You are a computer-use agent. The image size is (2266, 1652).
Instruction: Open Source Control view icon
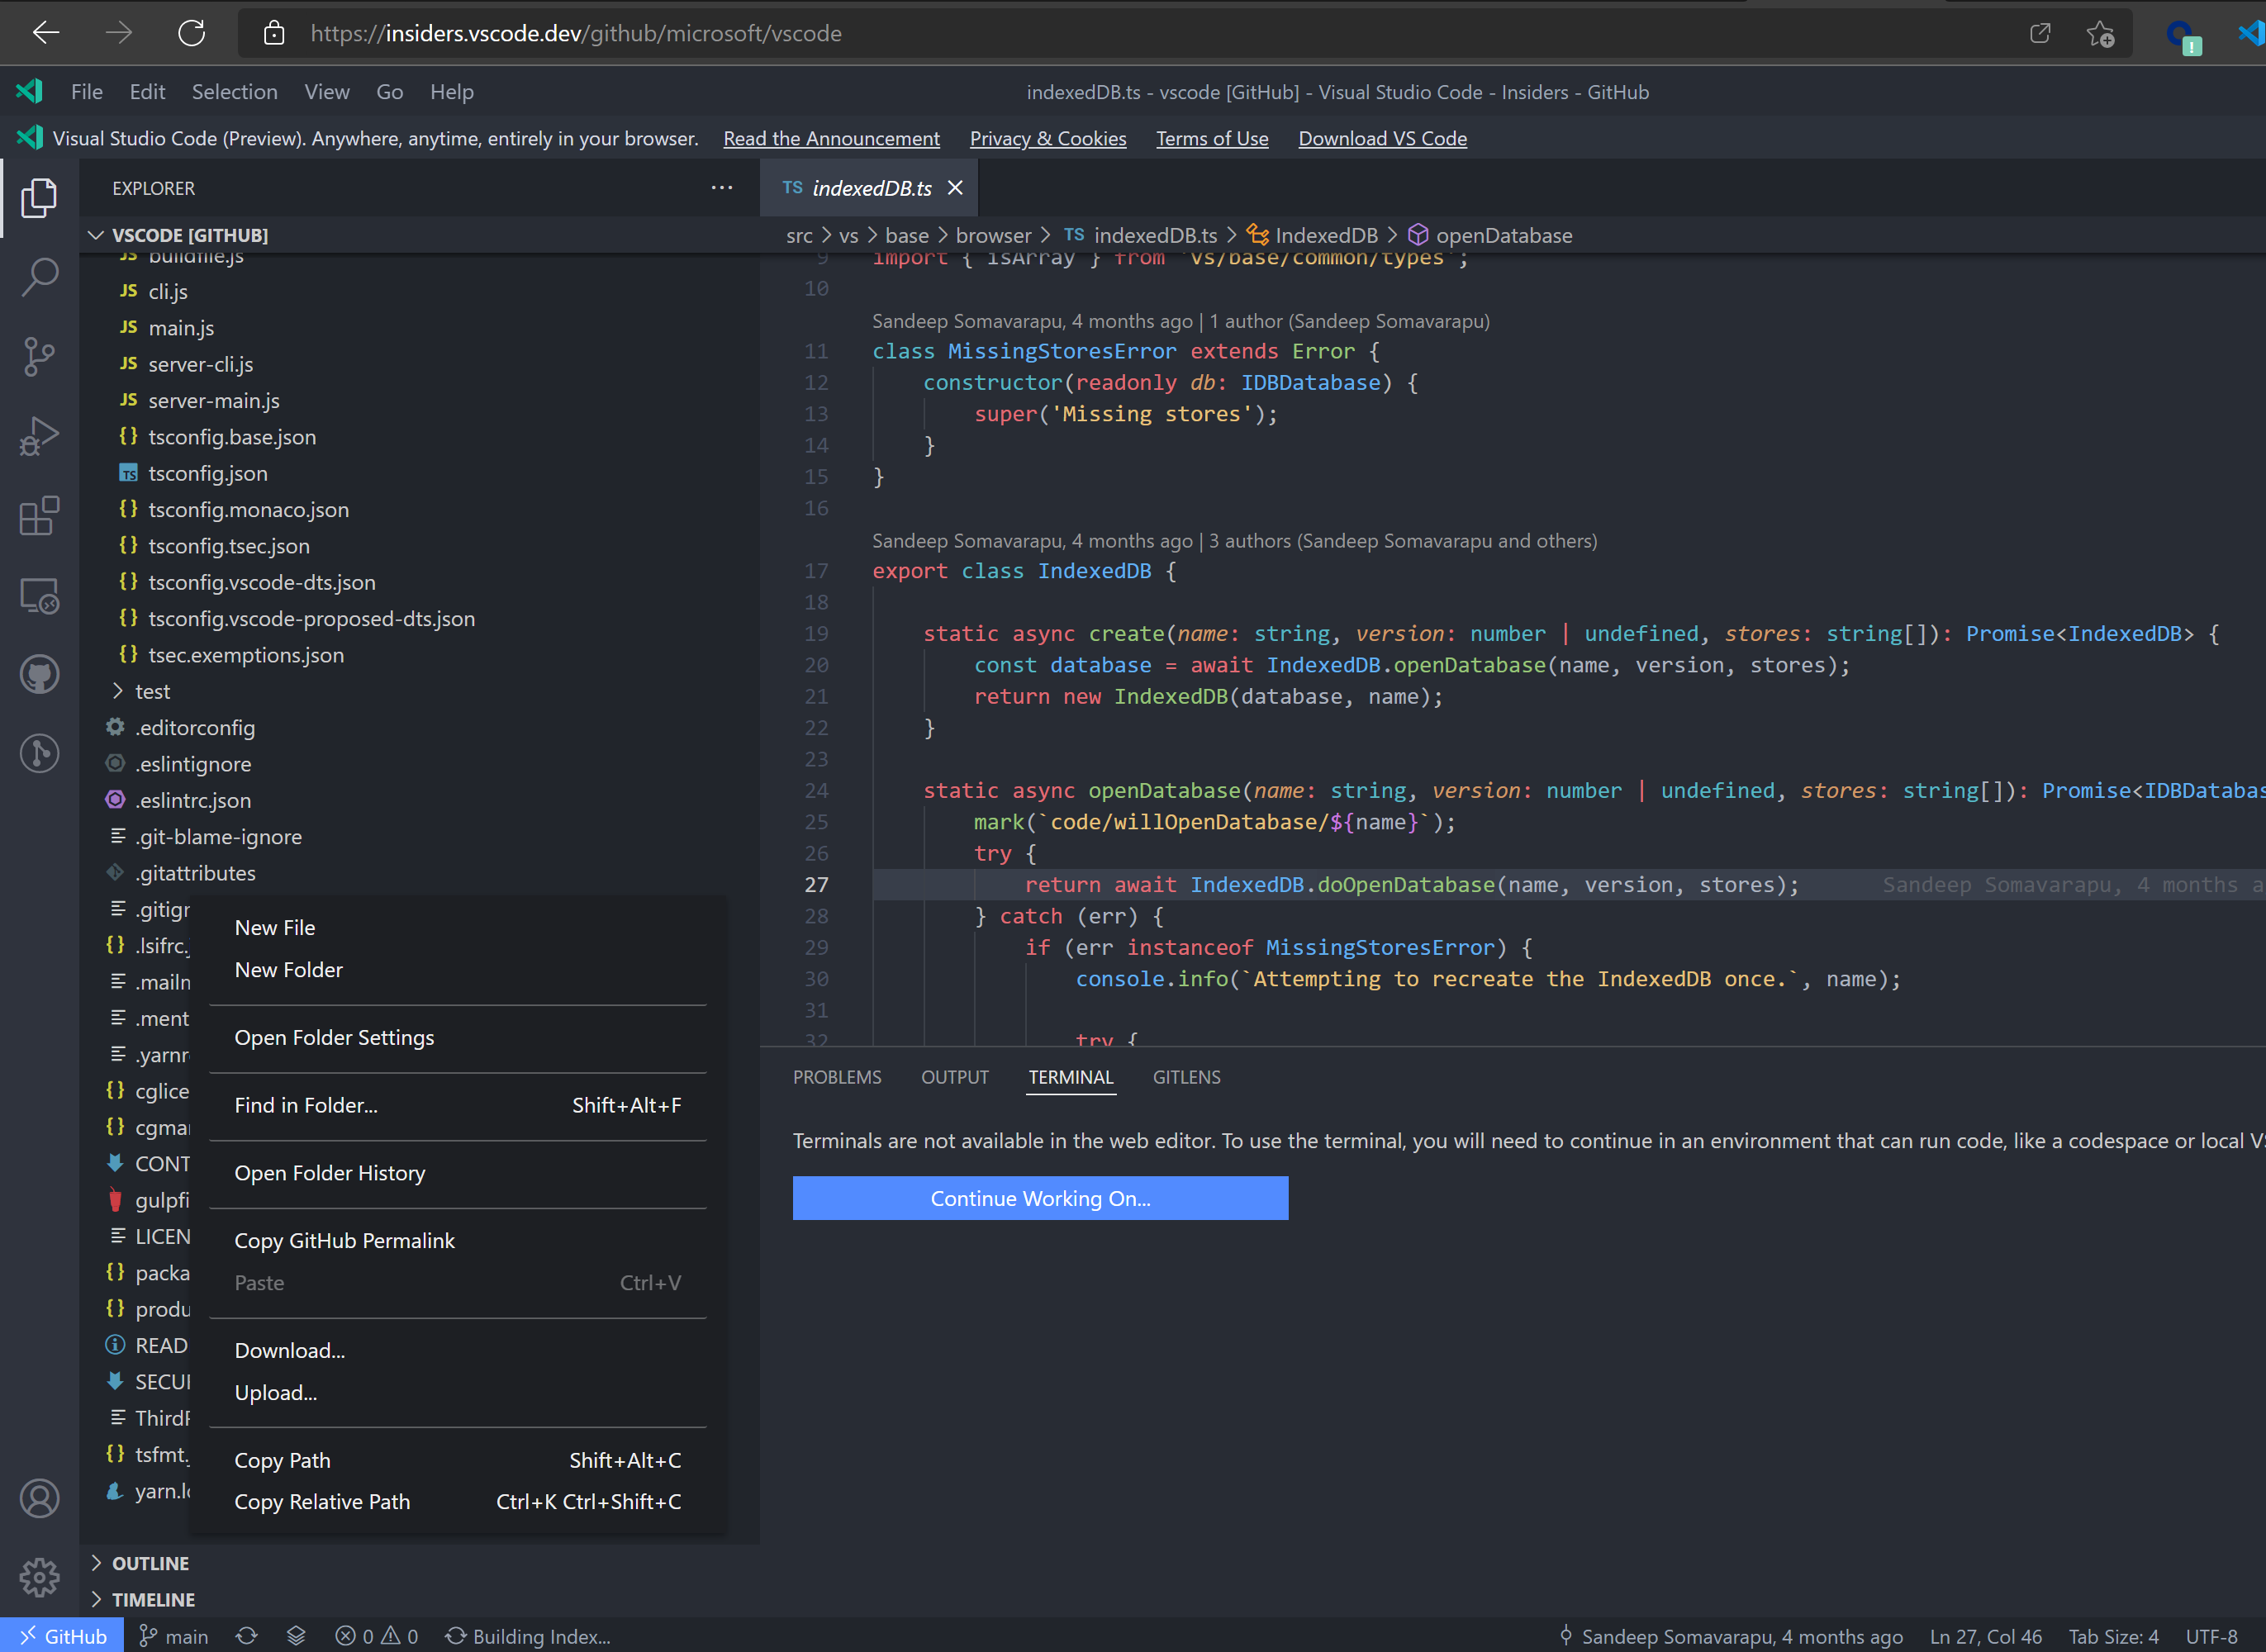[40, 357]
